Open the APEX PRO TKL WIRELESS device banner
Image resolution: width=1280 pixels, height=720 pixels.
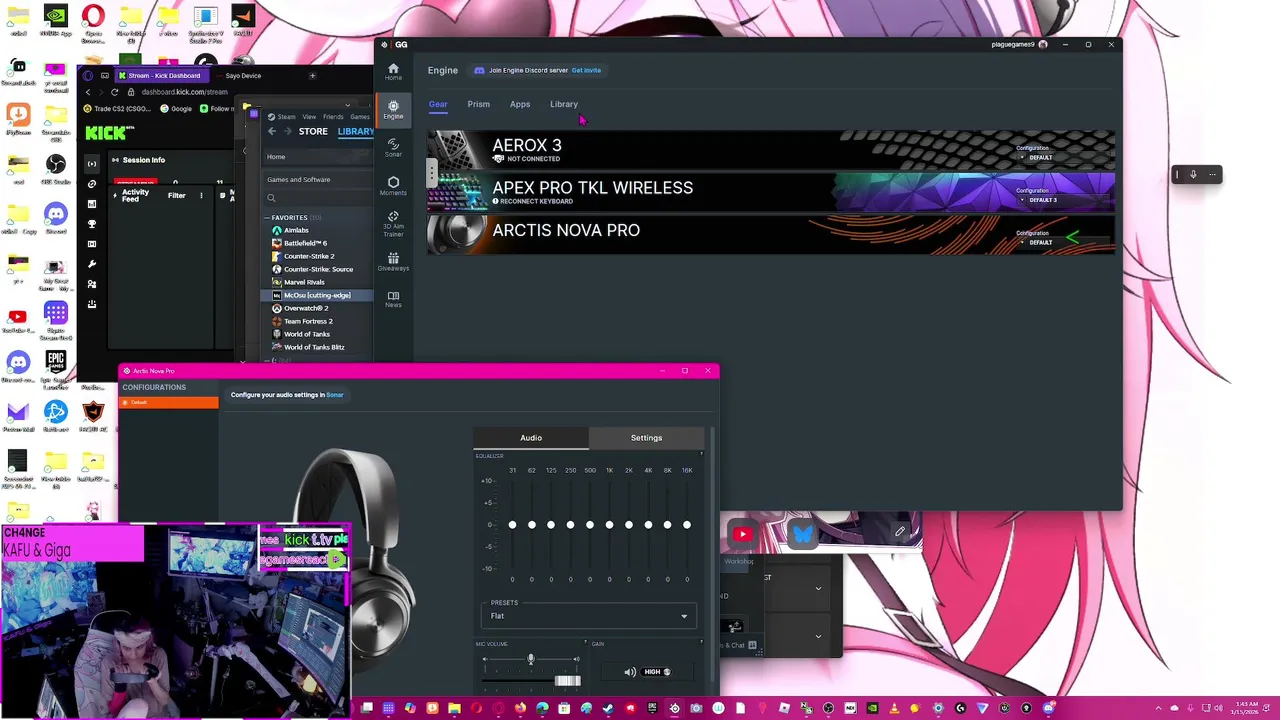point(771,192)
